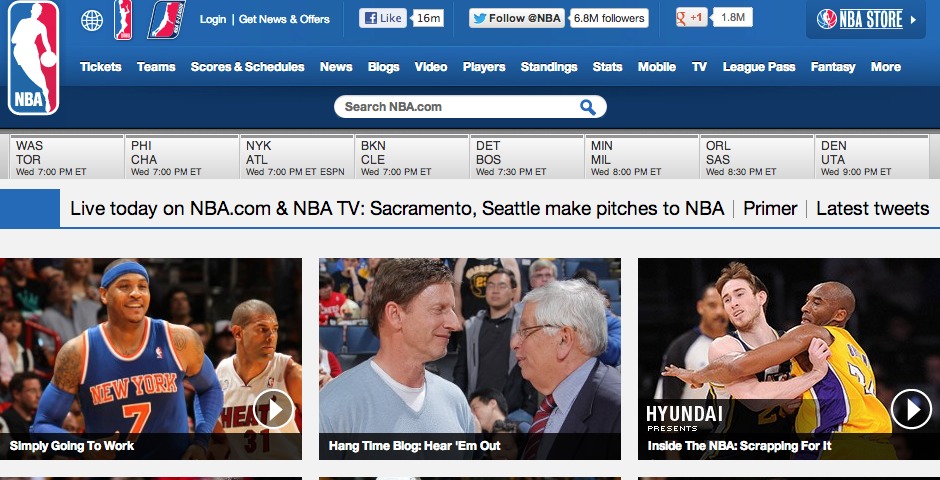Viewport: 940px width, 480px height.
Task: Open the Players menu
Action: pyautogui.click(x=484, y=67)
